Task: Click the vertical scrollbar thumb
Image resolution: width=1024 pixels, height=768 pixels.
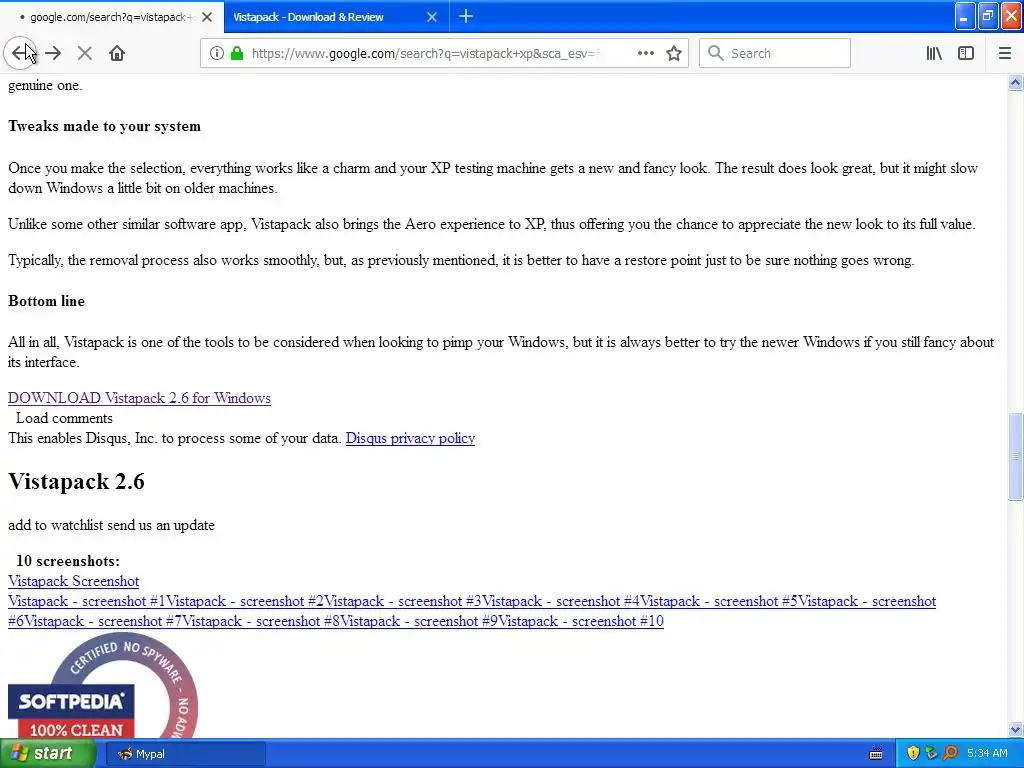Action: point(1015,456)
